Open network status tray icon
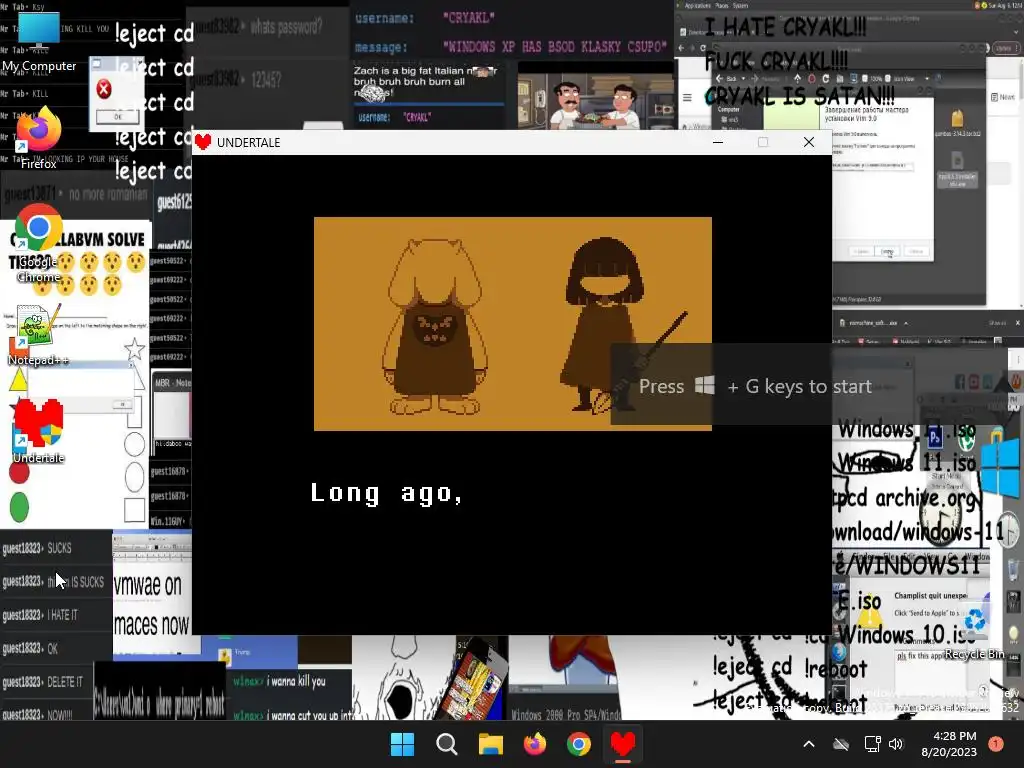Image resolution: width=1024 pixels, height=768 pixels. click(x=872, y=744)
